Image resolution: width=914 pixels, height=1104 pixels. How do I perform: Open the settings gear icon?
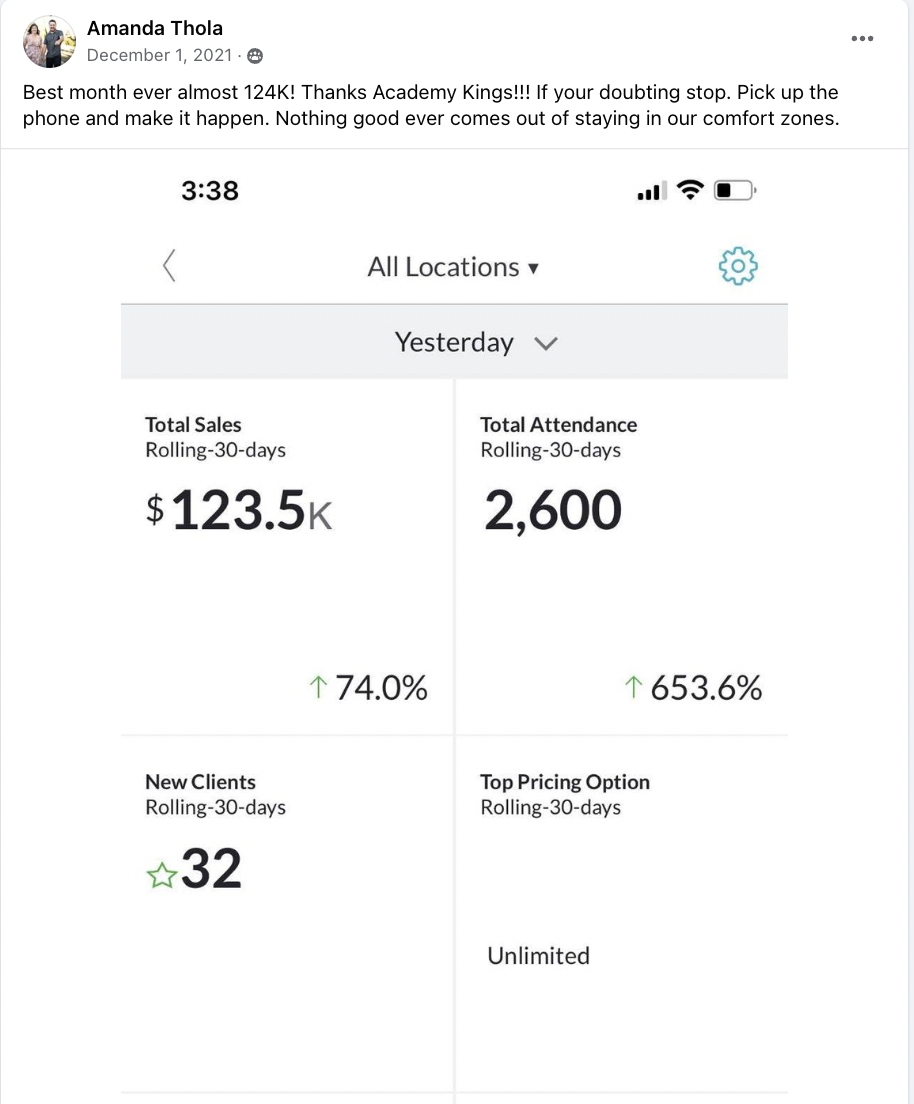coord(737,266)
